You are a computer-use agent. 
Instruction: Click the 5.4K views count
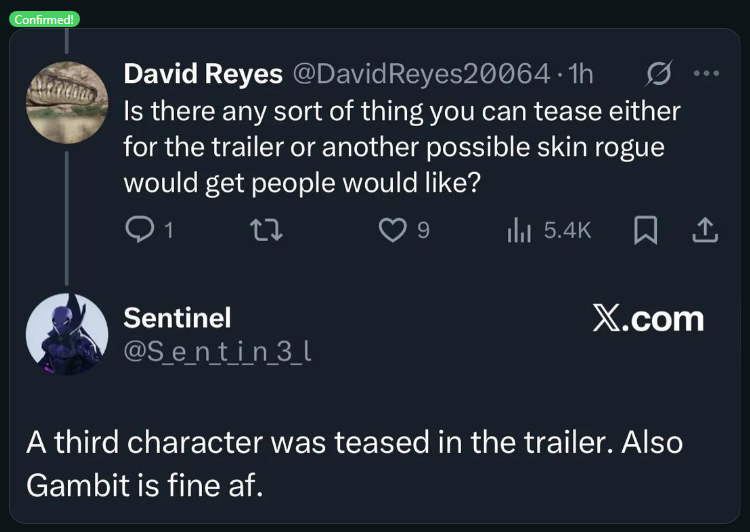(567, 230)
